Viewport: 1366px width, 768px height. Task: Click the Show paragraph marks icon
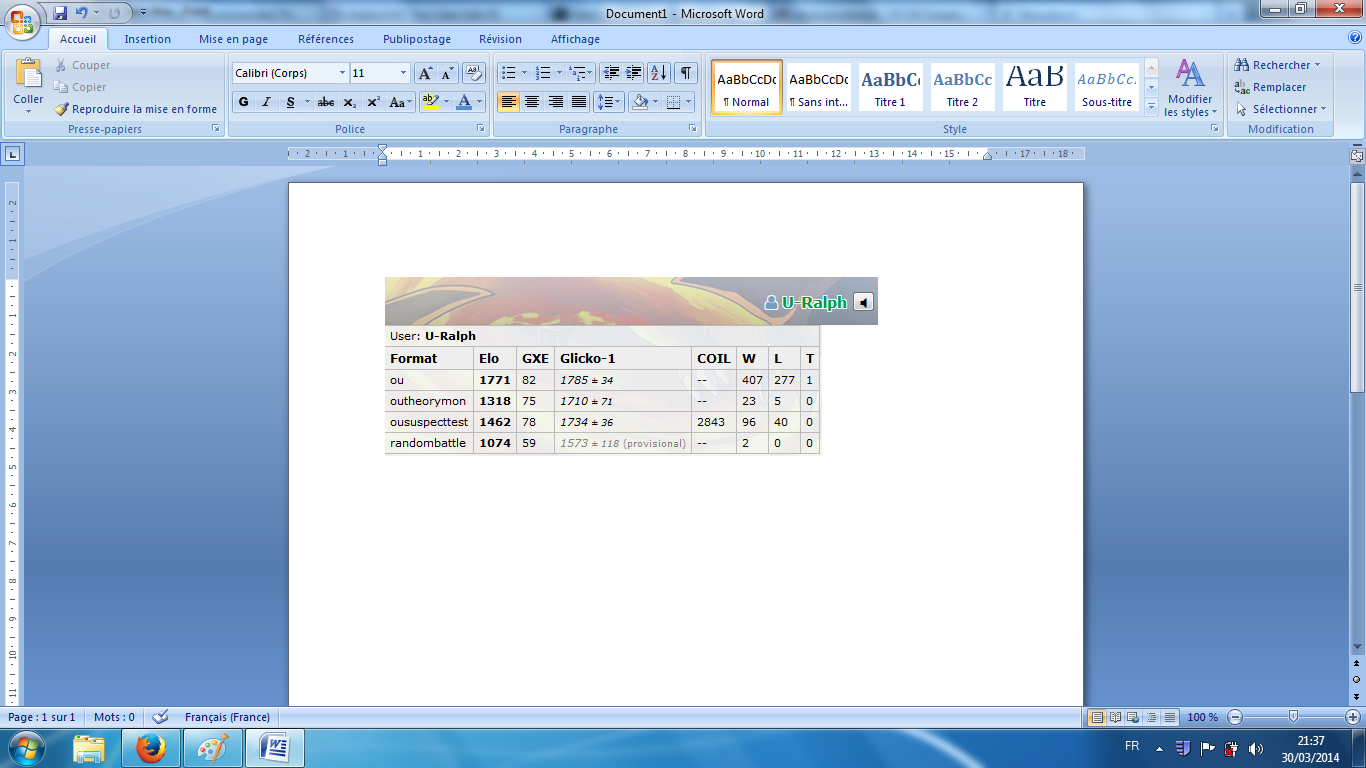pyautogui.click(x=685, y=73)
